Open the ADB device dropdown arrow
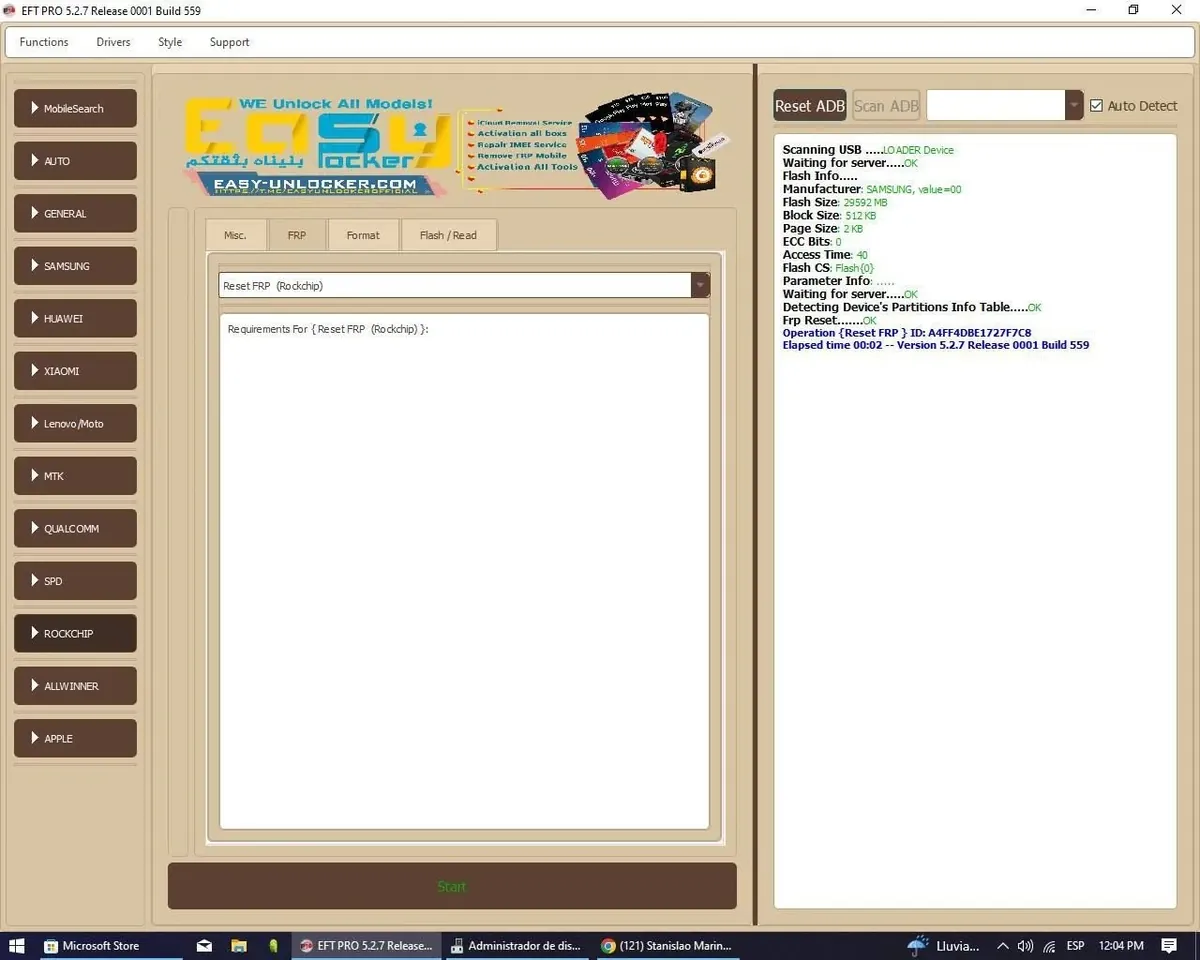This screenshot has width=1200, height=960. click(1074, 105)
